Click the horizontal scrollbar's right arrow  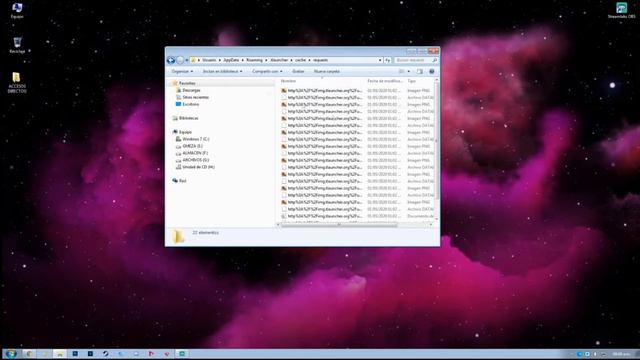(431, 224)
